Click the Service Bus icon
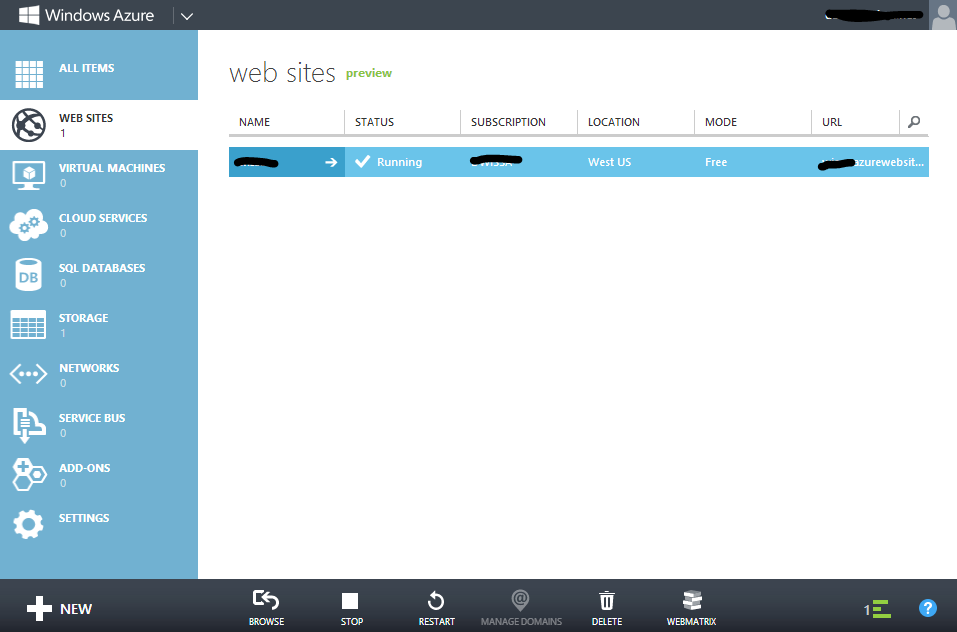Screen dimensions: 957x632 click(x=29, y=425)
